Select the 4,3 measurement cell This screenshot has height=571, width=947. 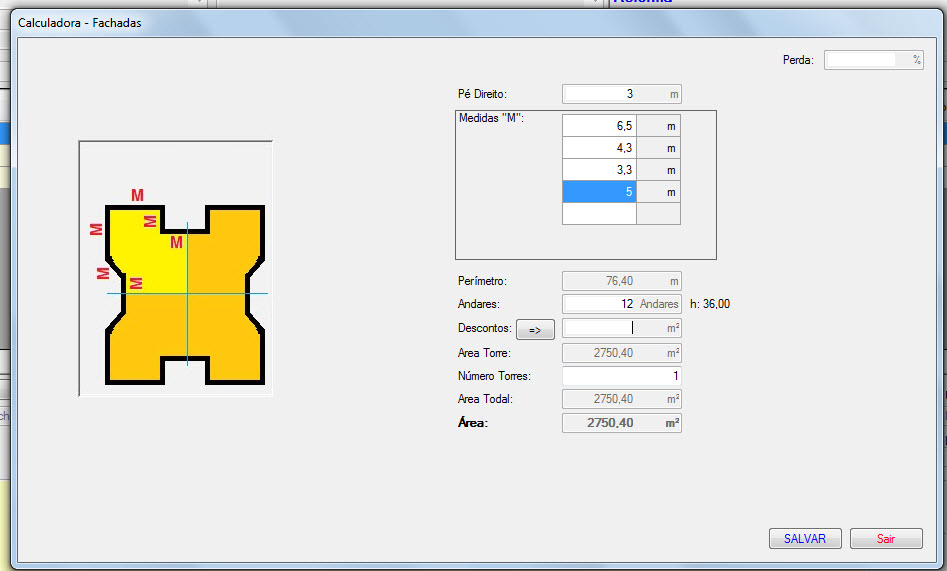tap(599, 148)
